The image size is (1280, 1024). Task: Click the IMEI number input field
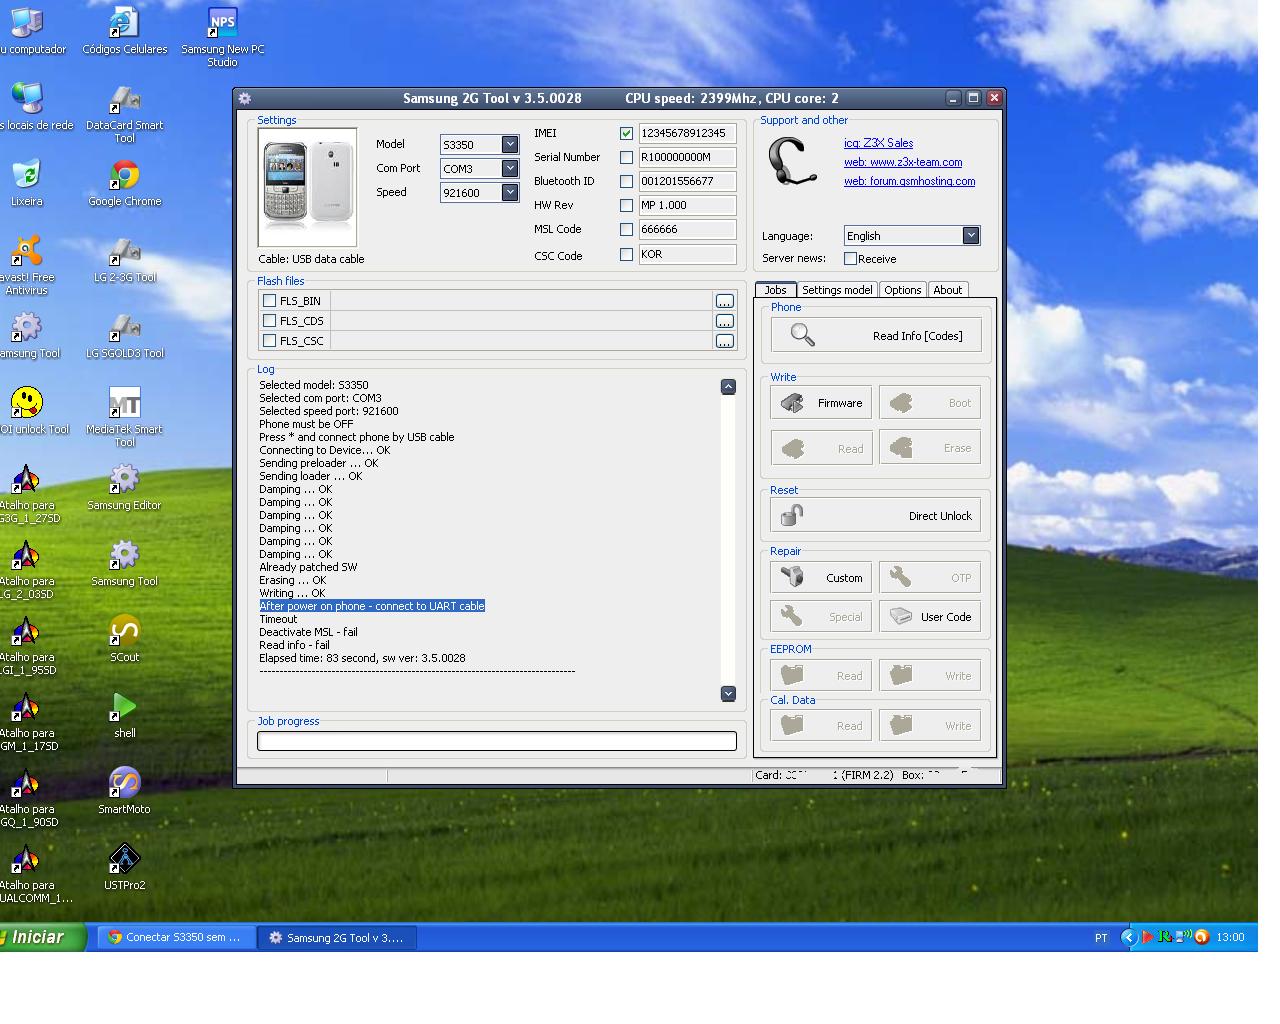coord(687,133)
